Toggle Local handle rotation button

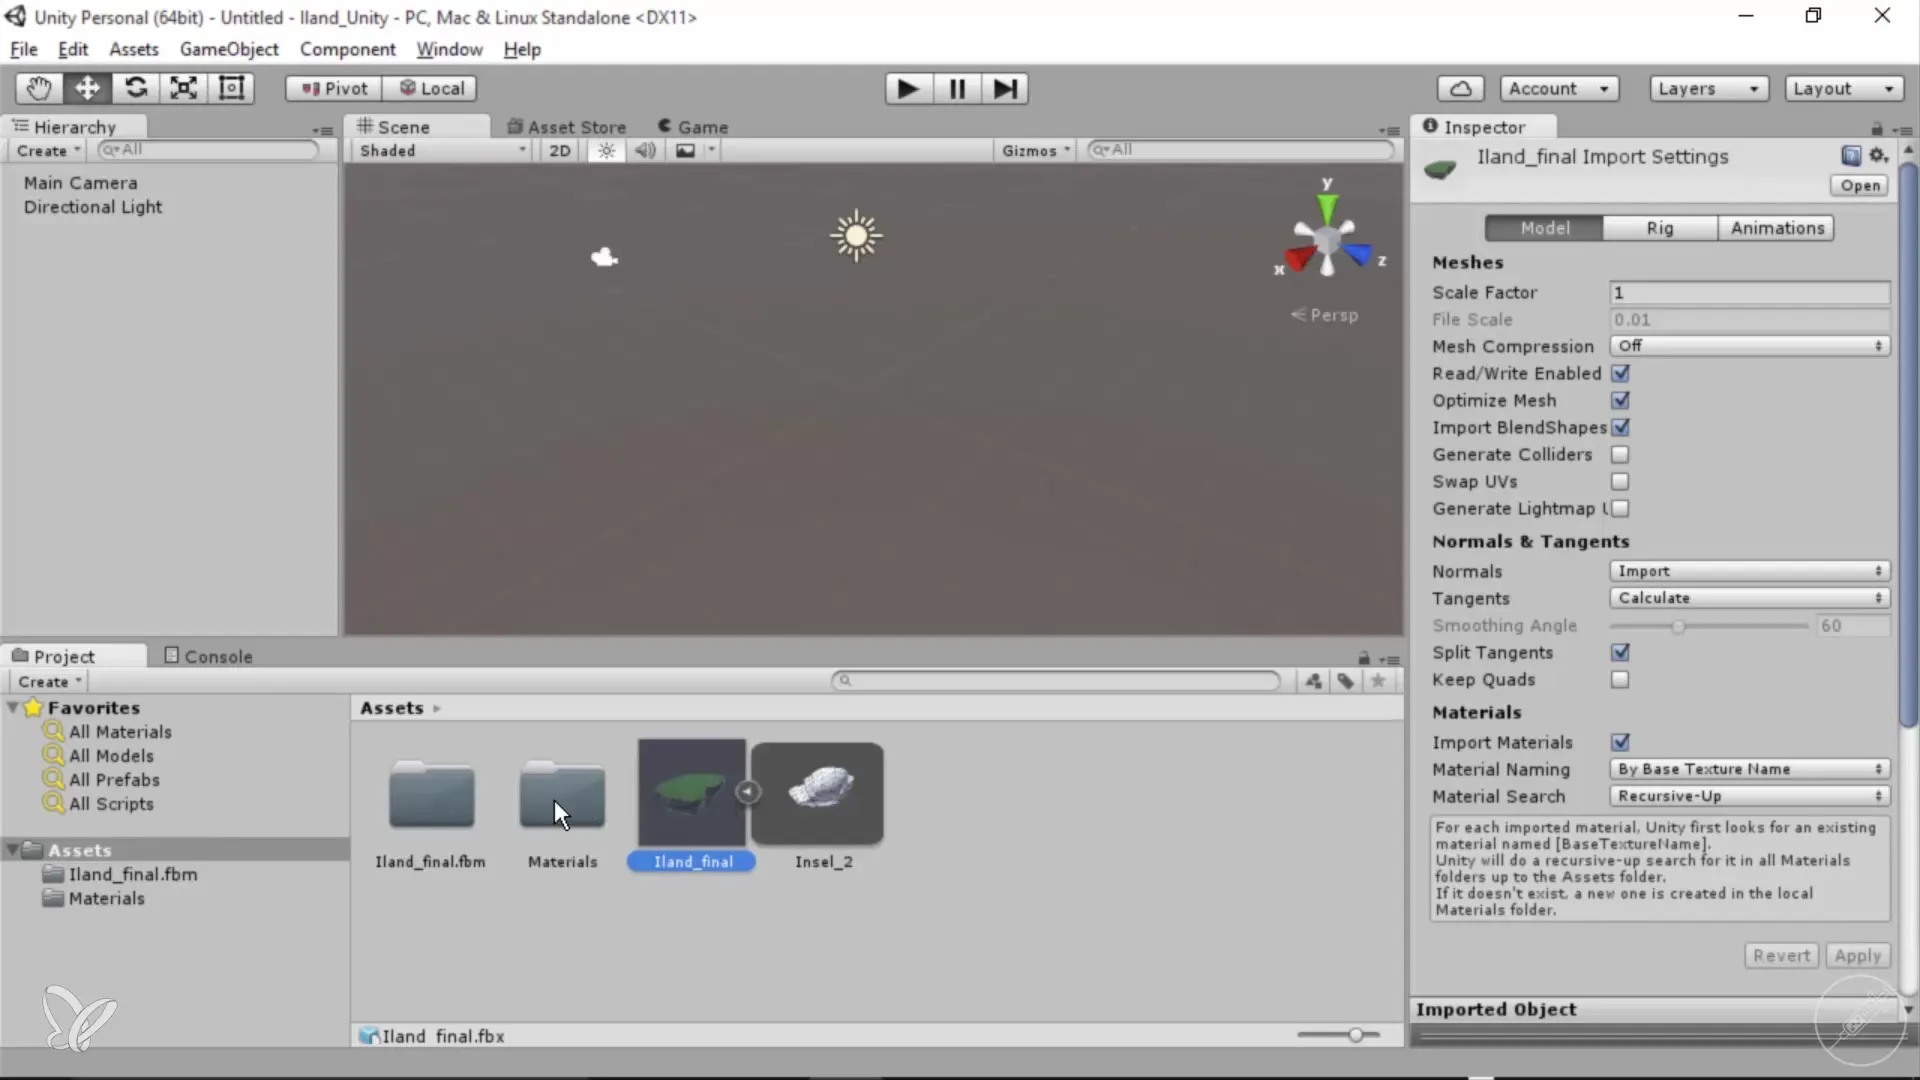point(431,88)
